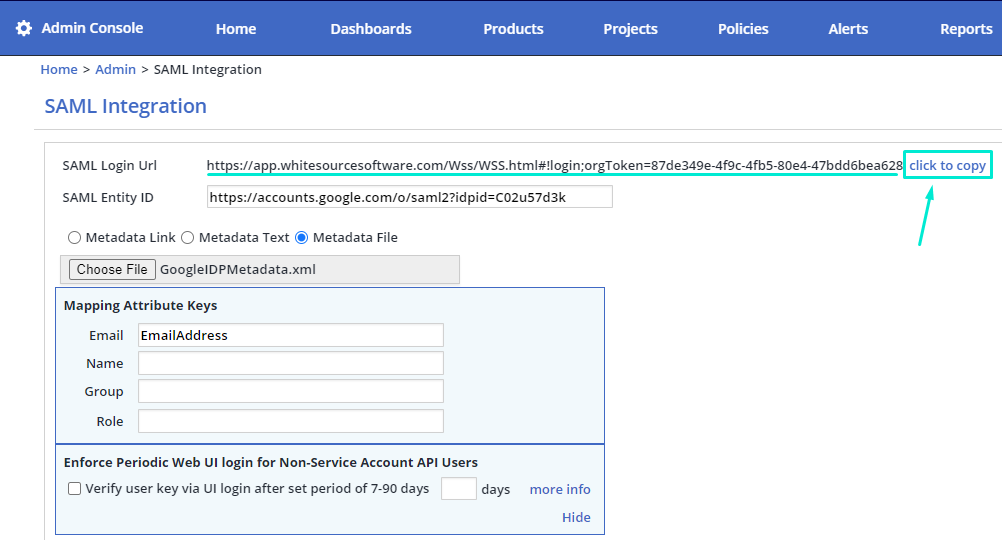Click the Email mapping attribute field
The image size is (1002, 540).
(x=290, y=335)
